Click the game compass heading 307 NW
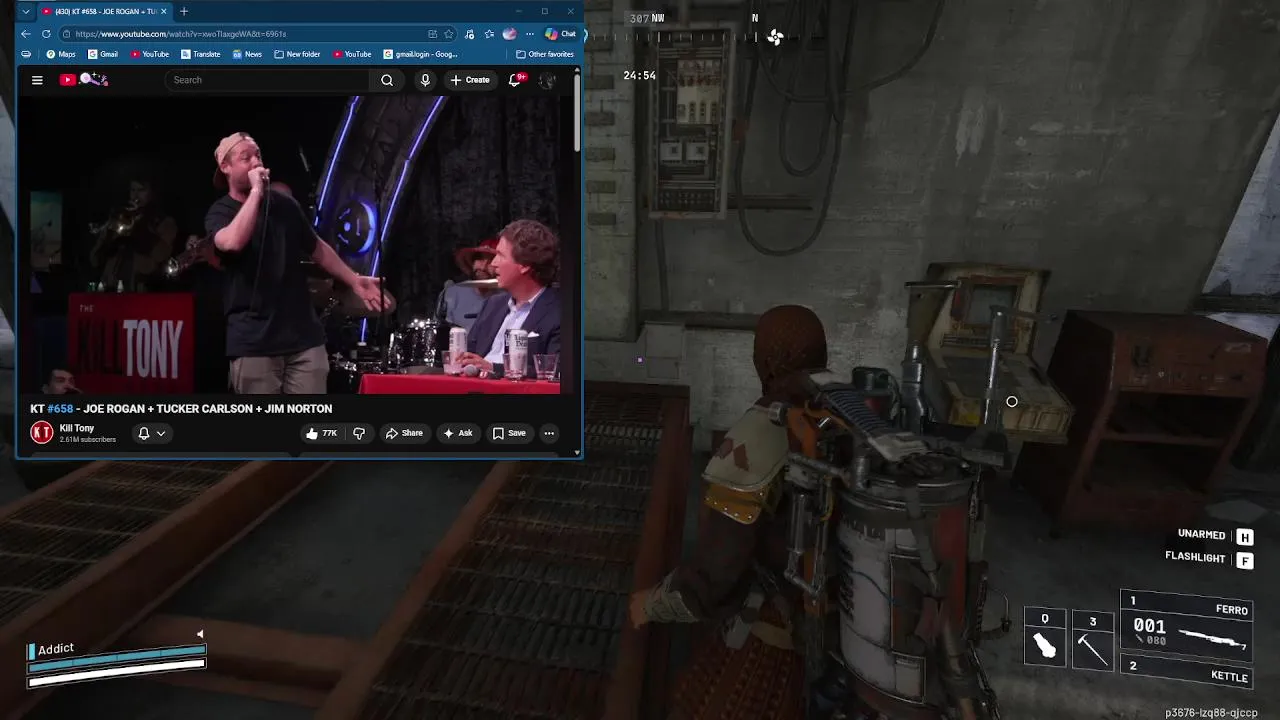Viewport: 1280px width, 720px height. (x=647, y=18)
